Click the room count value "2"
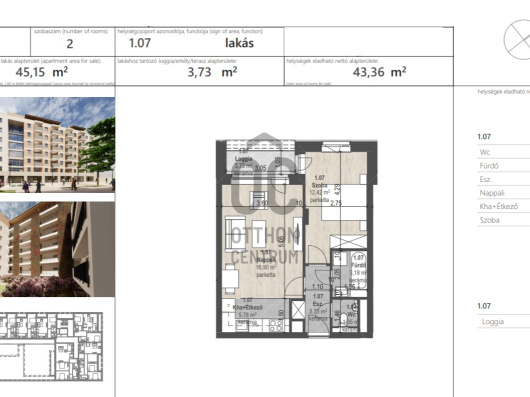Viewport: 530px width, 397px height. coord(70,44)
